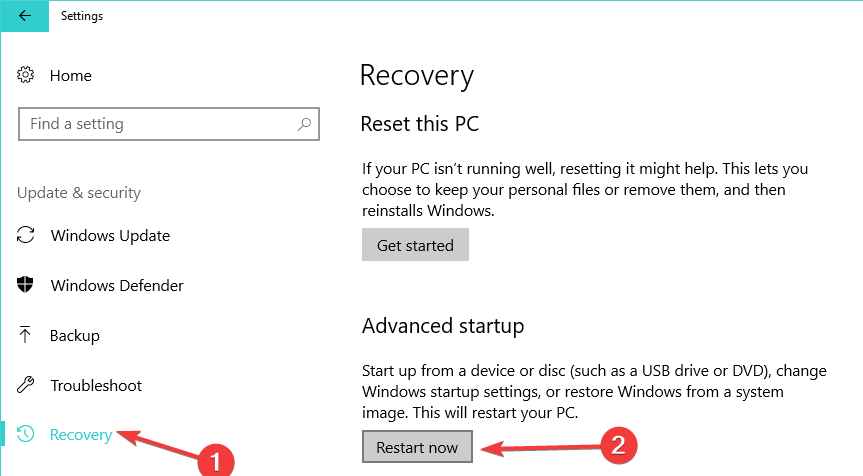Click the Backup upload arrow icon

pos(26,336)
